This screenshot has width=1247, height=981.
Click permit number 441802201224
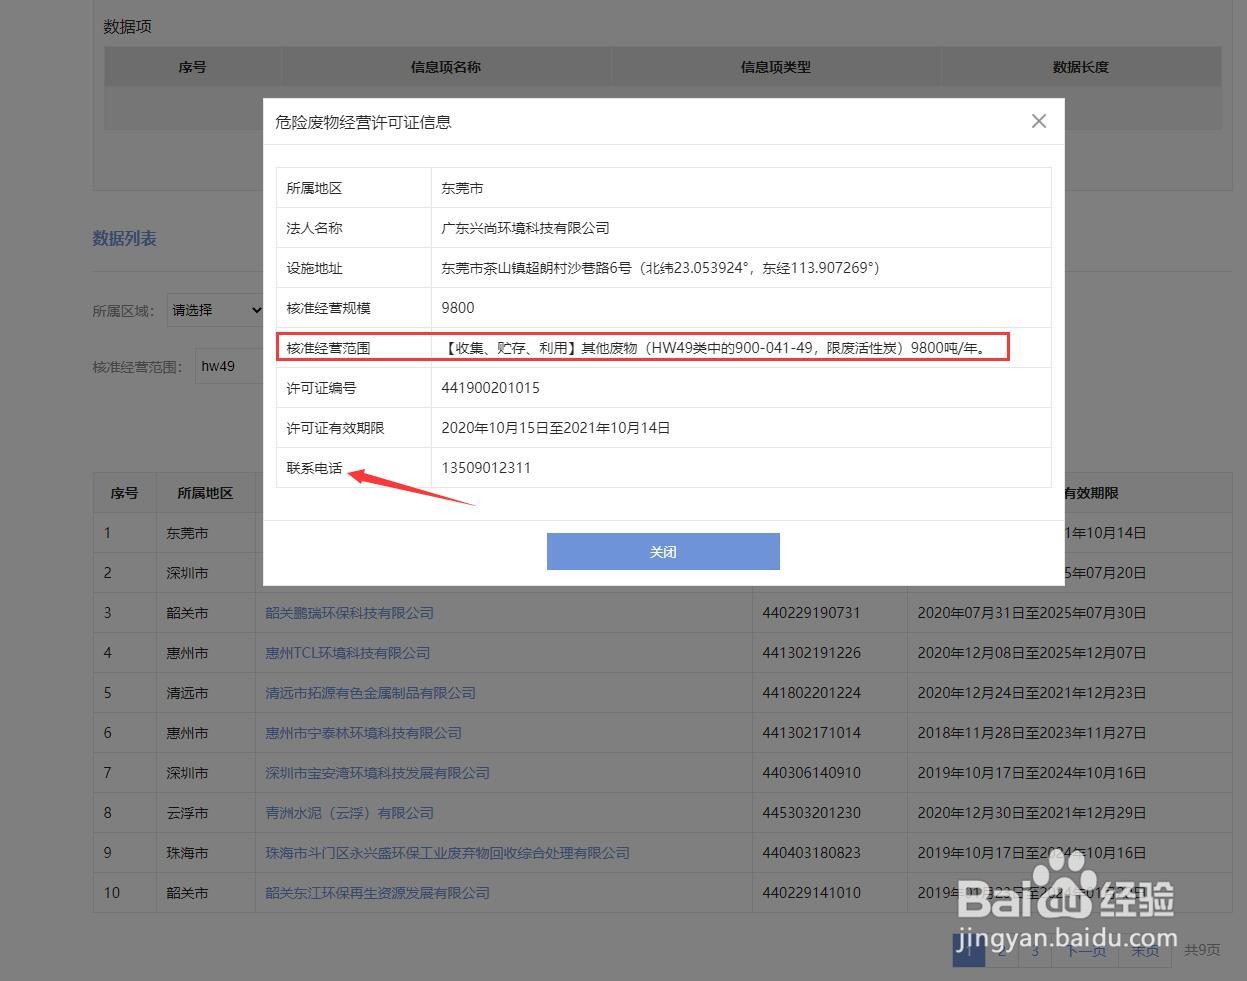pyautogui.click(x=811, y=693)
